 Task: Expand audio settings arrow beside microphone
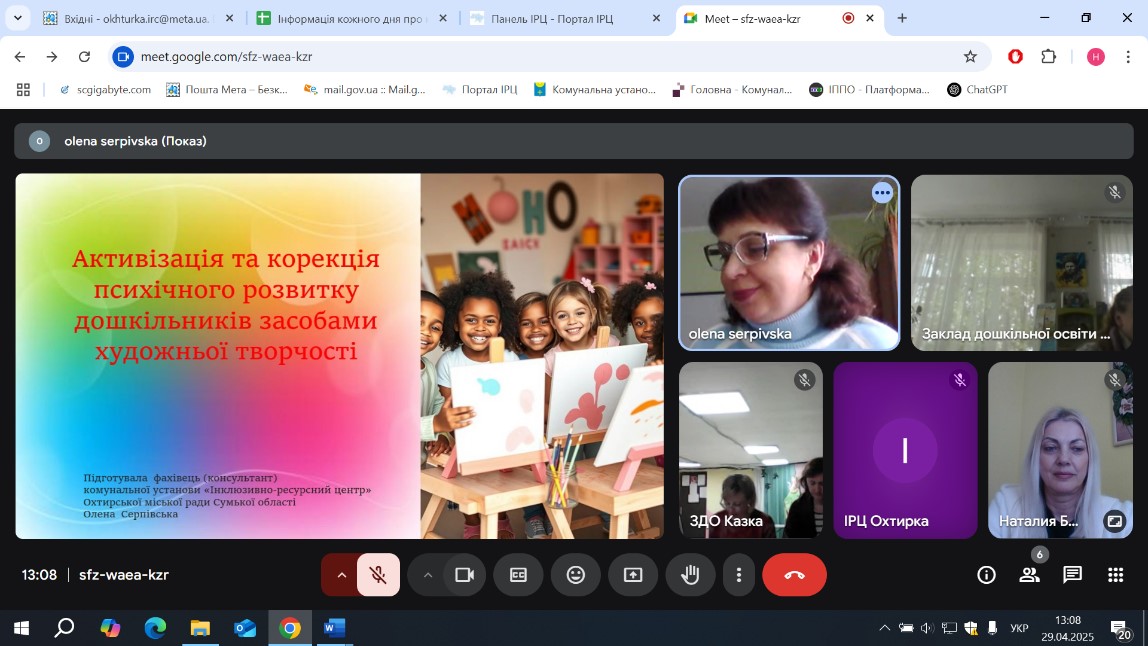tap(341, 575)
